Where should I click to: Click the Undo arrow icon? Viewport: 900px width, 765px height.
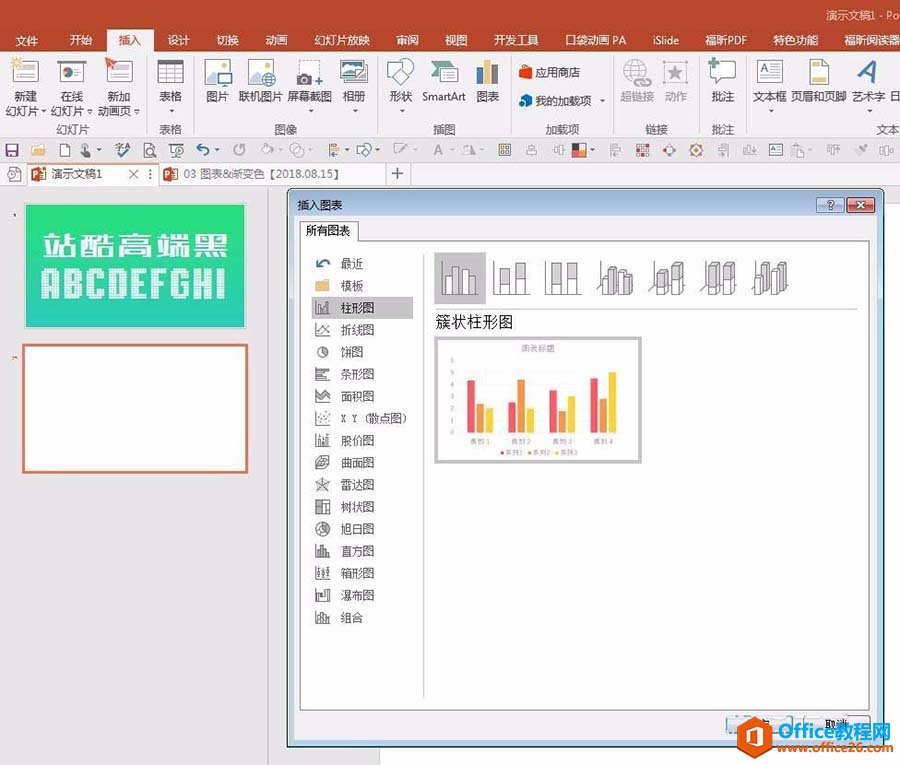pyautogui.click(x=203, y=150)
